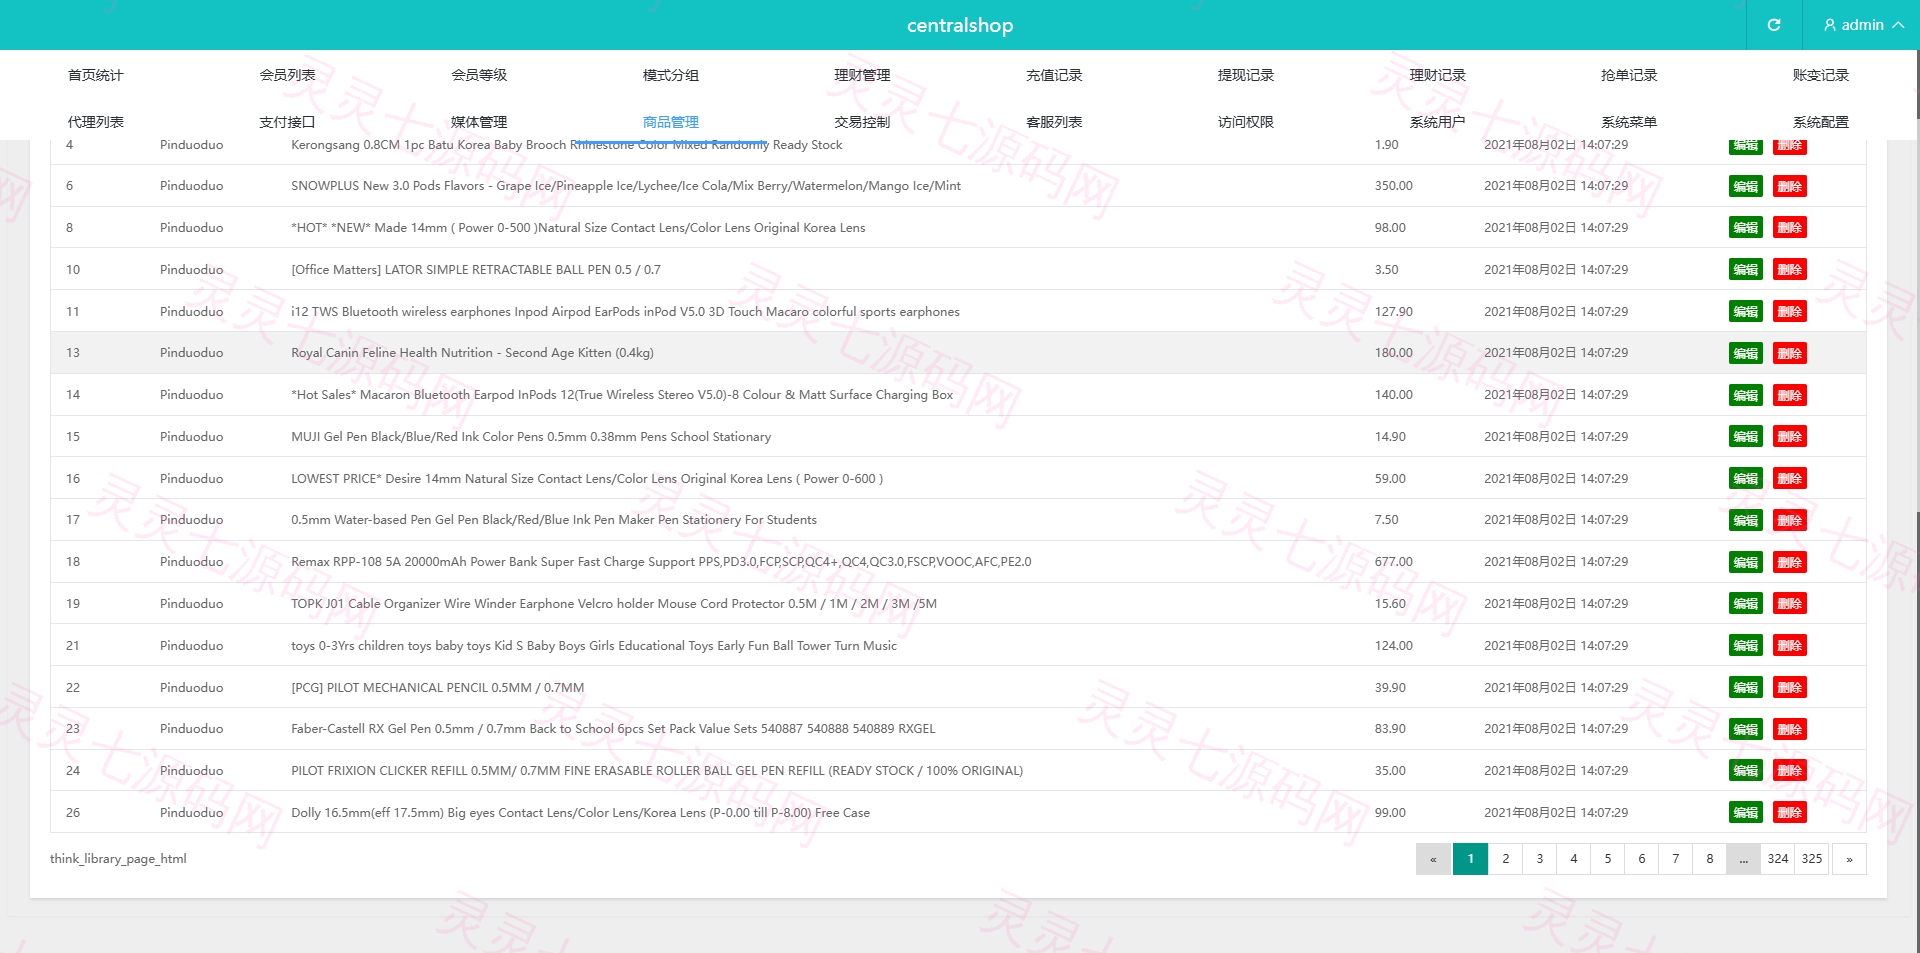Viewport: 1920px width, 953px height.
Task: Delete the Royal Canin Feline row
Action: click(1790, 353)
